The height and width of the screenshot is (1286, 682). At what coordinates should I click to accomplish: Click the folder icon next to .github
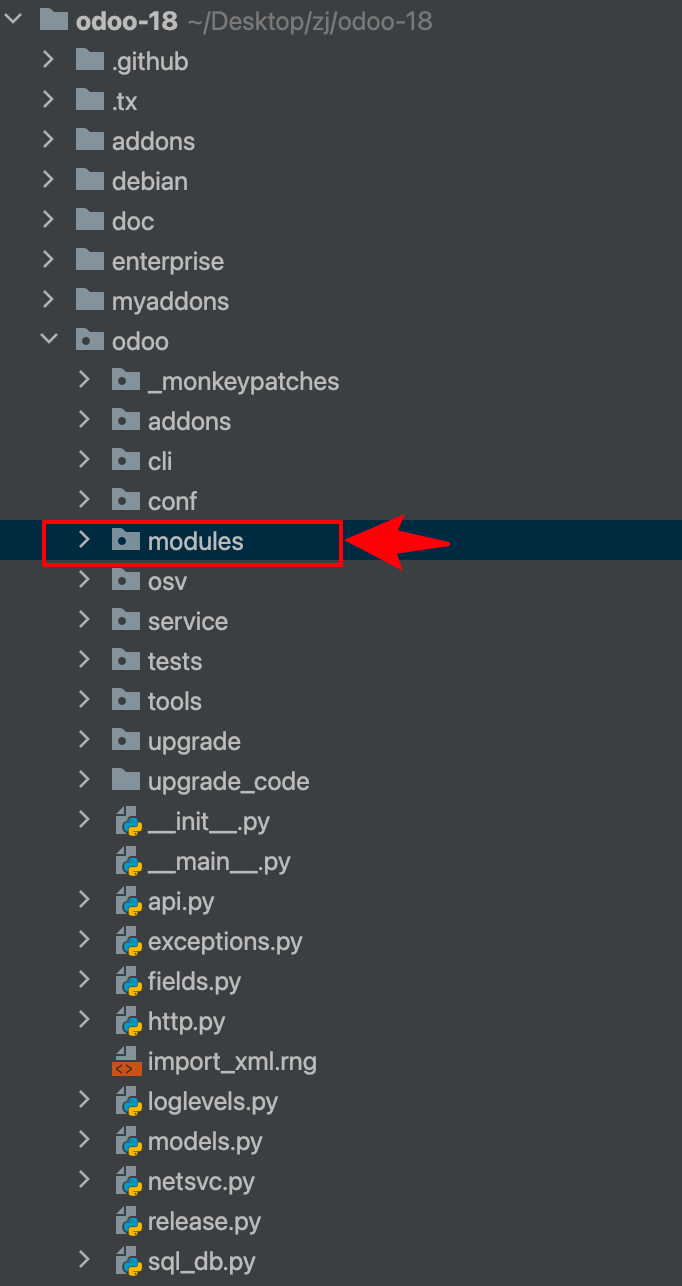[90, 61]
